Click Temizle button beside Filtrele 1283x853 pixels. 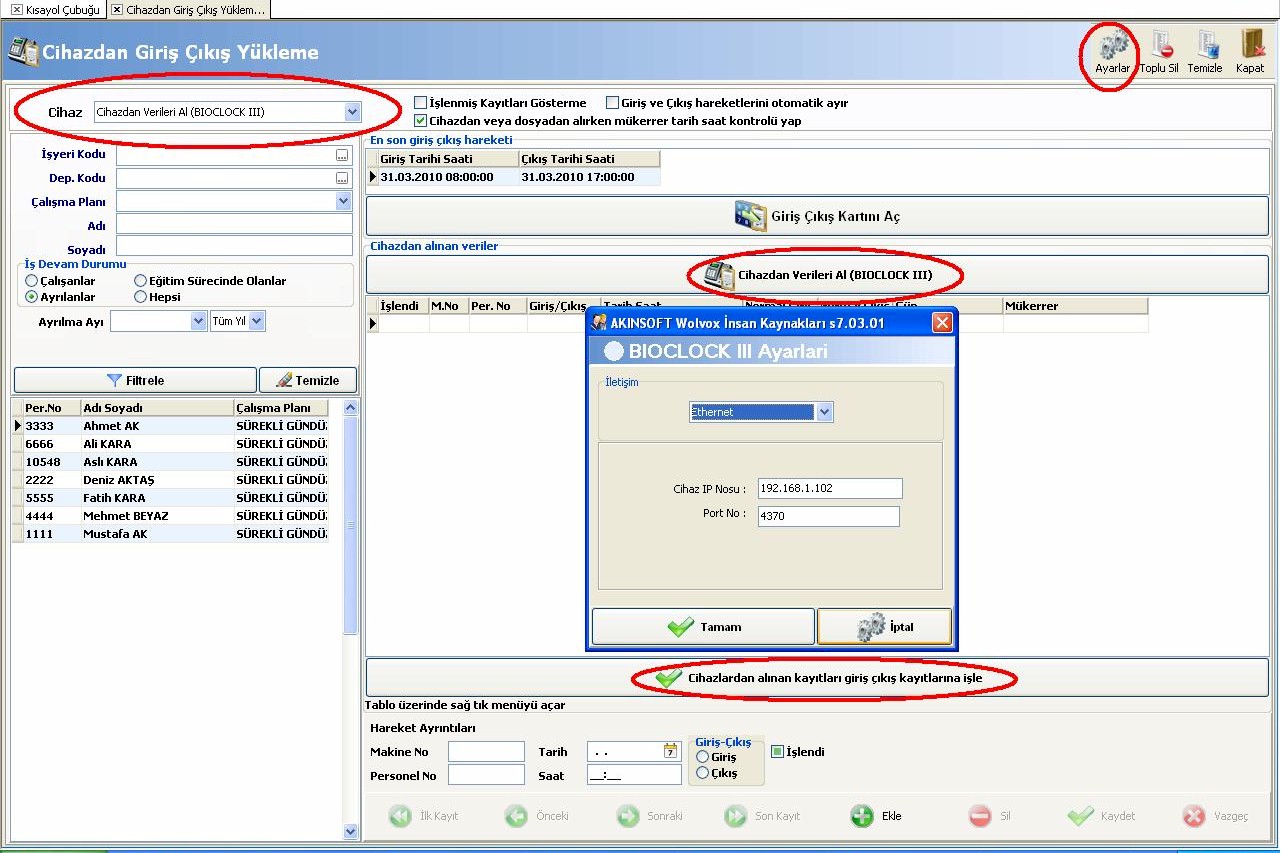[x=308, y=380]
